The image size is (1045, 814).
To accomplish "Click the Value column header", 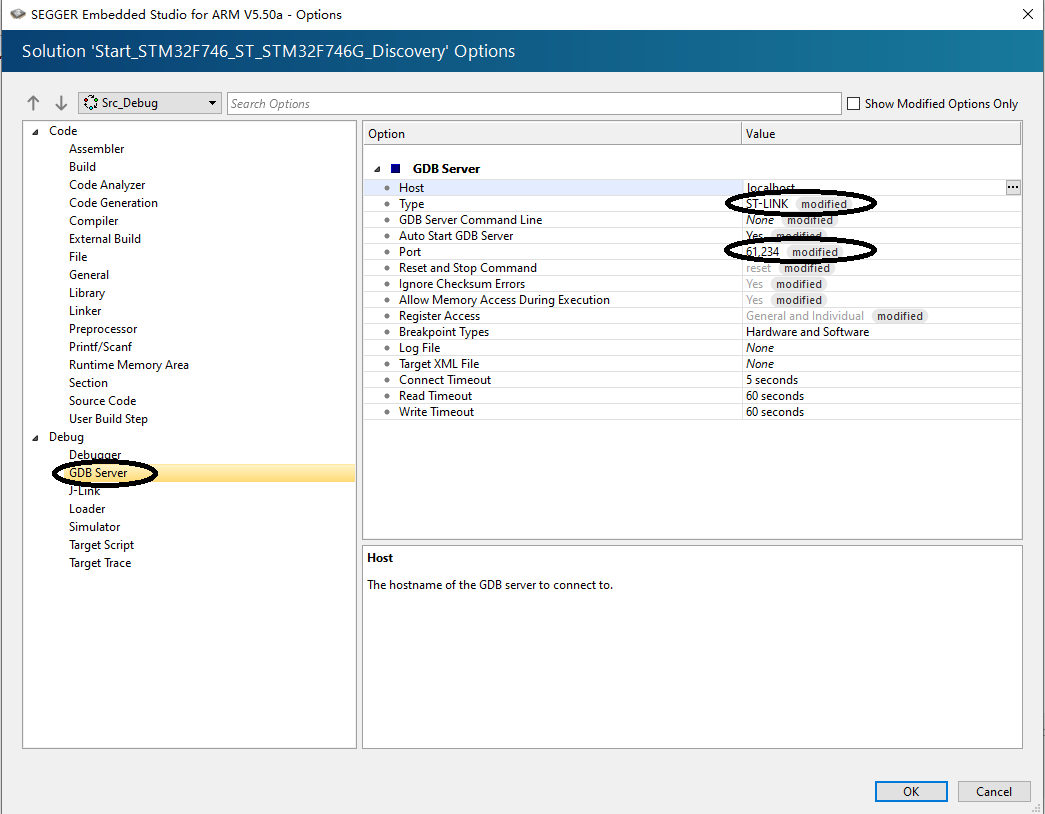I will (881, 133).
